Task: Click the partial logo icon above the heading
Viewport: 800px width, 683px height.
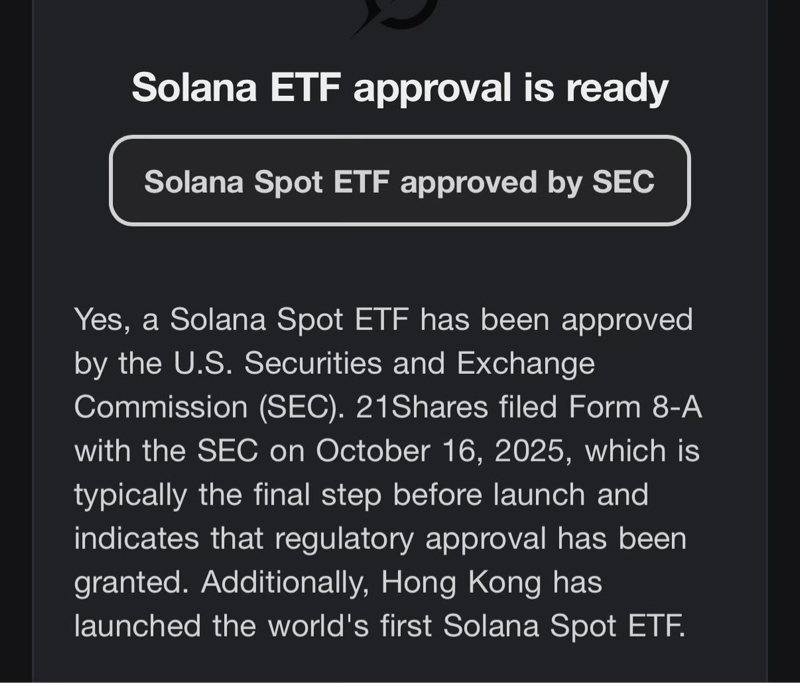Action: [398, 14]
